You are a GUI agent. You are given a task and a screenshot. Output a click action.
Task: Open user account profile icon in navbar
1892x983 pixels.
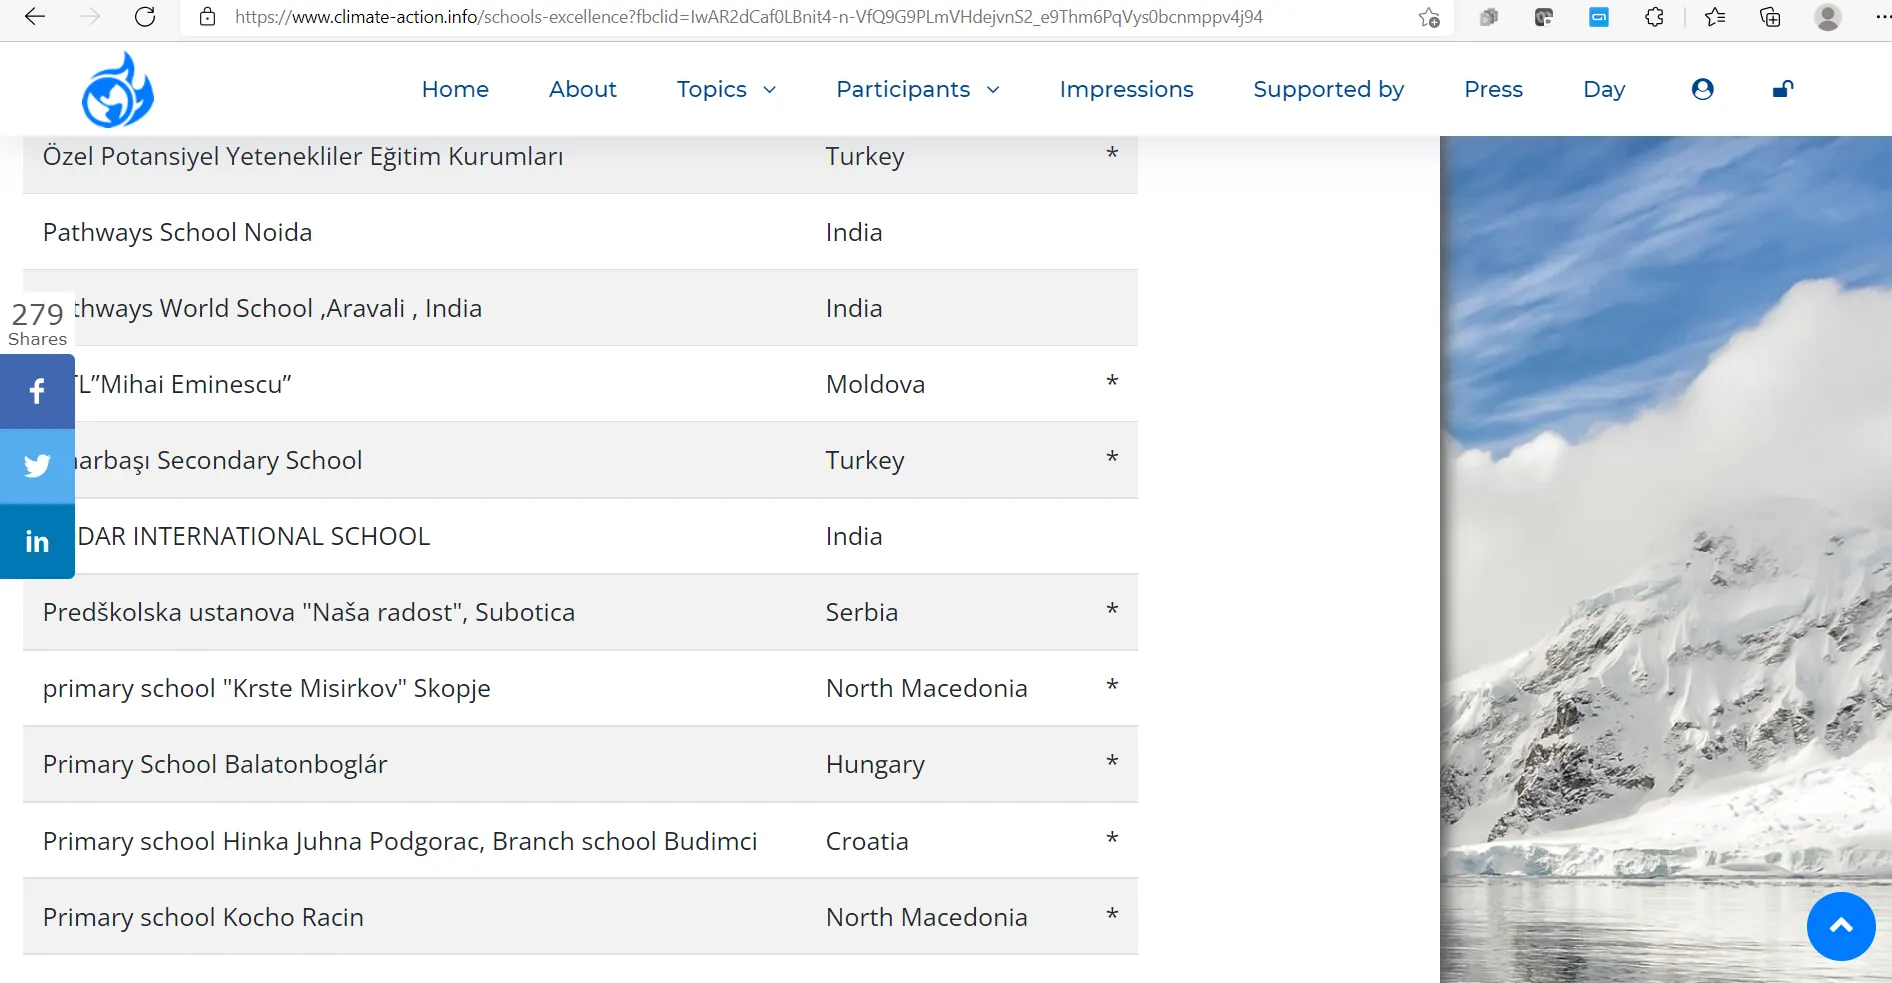(1702, 89)
